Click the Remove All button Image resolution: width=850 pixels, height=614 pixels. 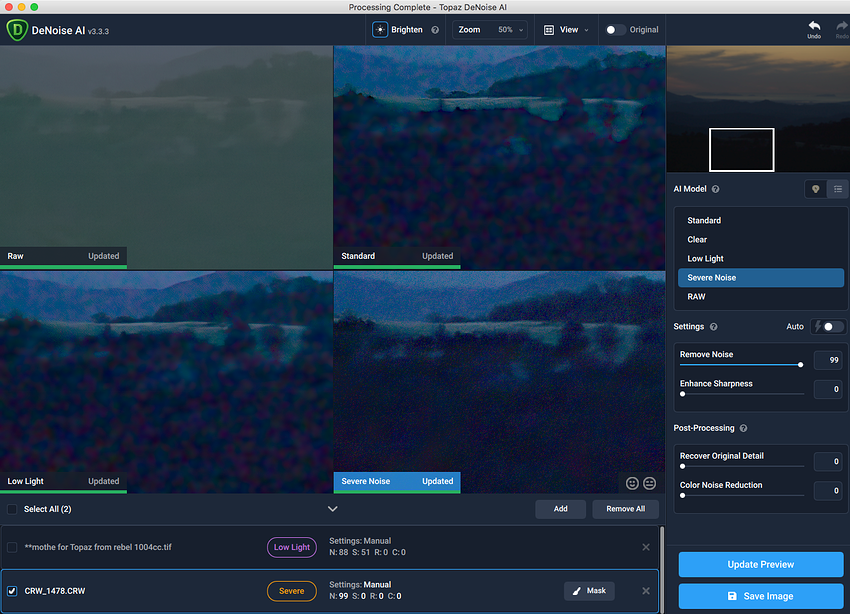pyautogui.click(x=626, y=509)
